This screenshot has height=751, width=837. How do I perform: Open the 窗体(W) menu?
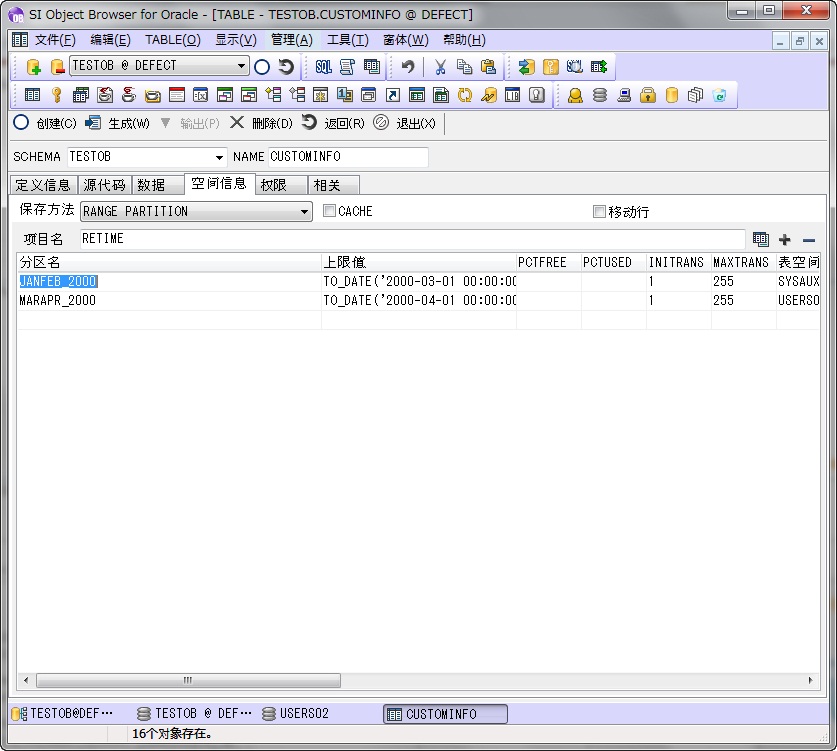(x=406, y=40)
